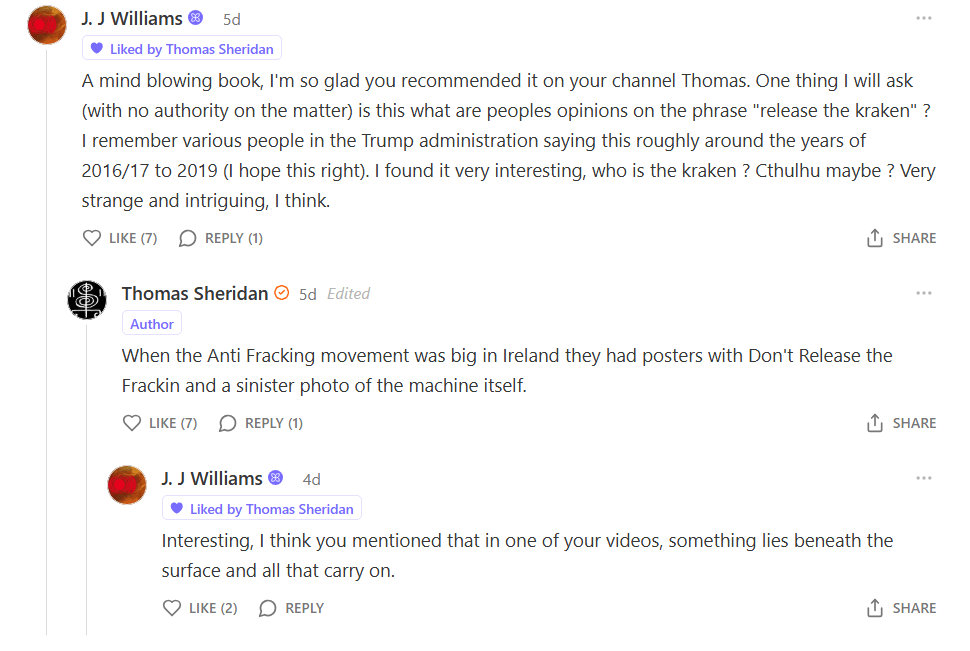Open Thomas Sheridan's profile avatar
970x651 pixels.
[87, 299]
